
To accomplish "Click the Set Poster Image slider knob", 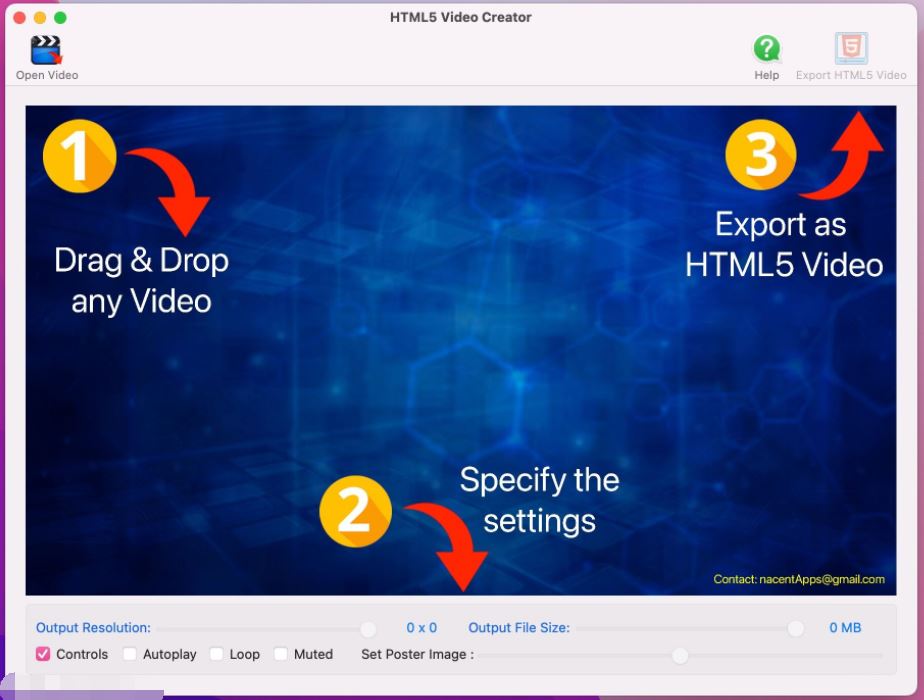I will tap(680, 655).
